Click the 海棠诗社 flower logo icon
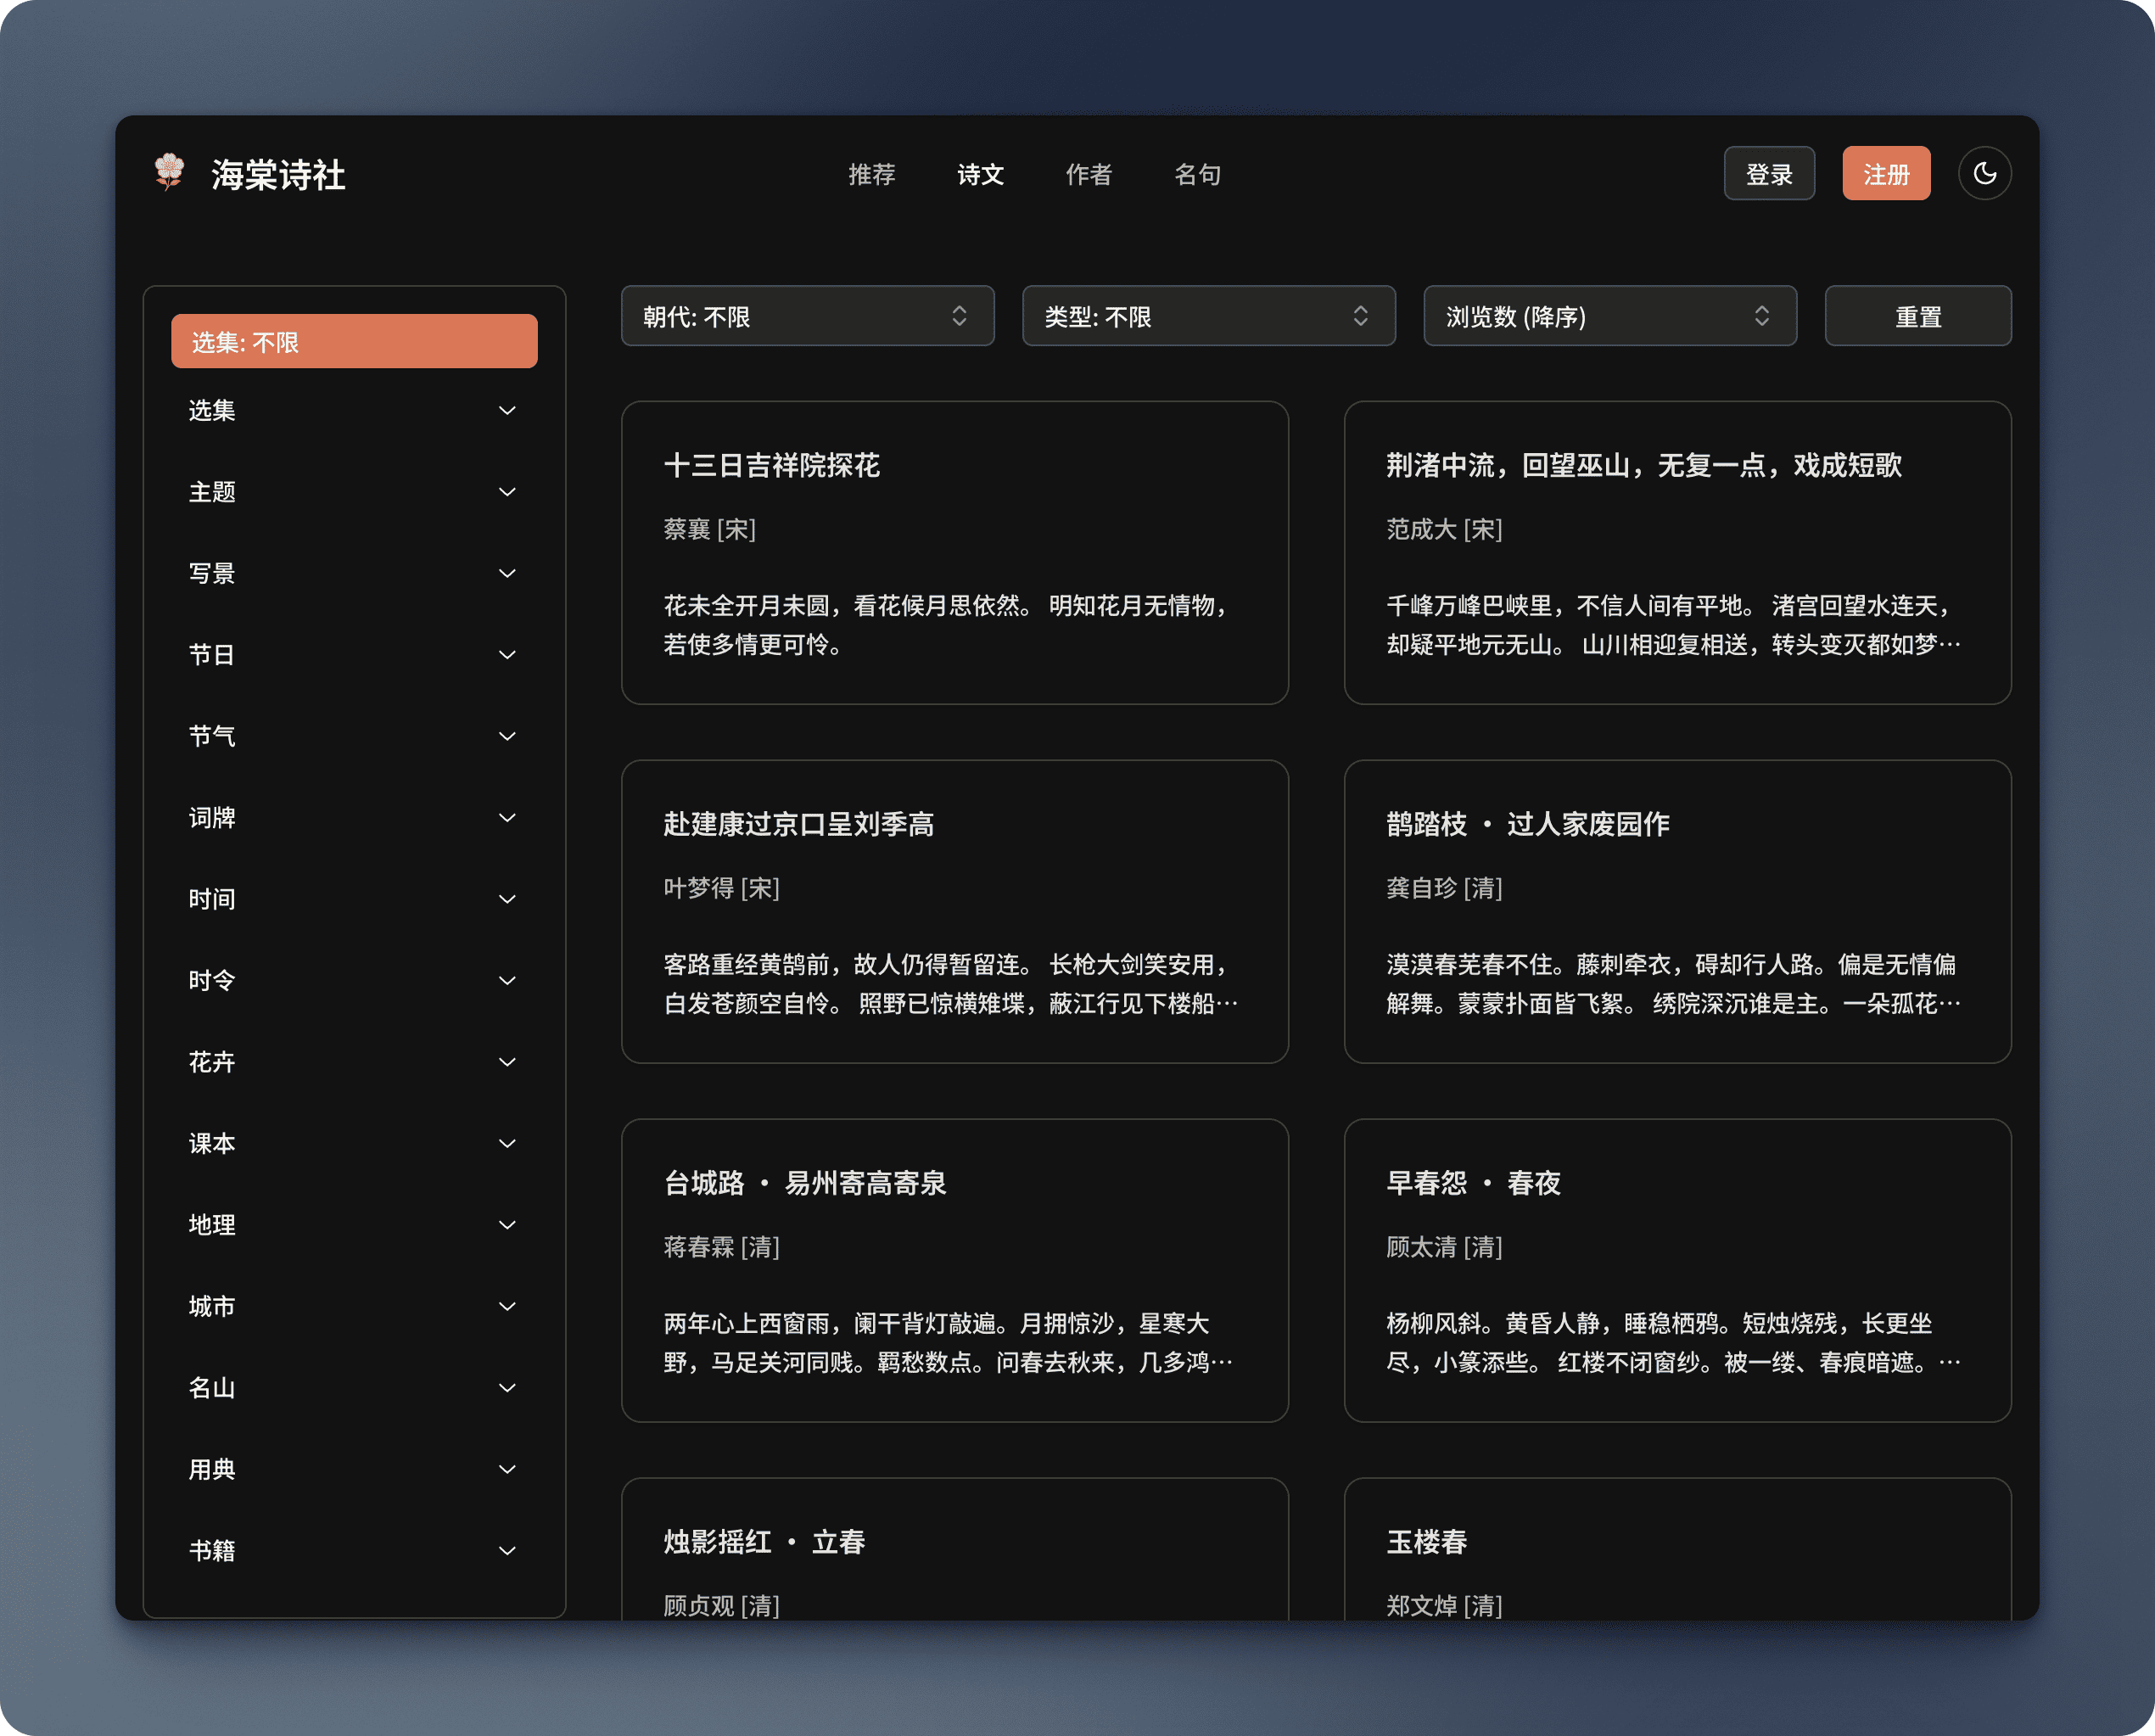The image size is (2155, 1736). [170, 172]
